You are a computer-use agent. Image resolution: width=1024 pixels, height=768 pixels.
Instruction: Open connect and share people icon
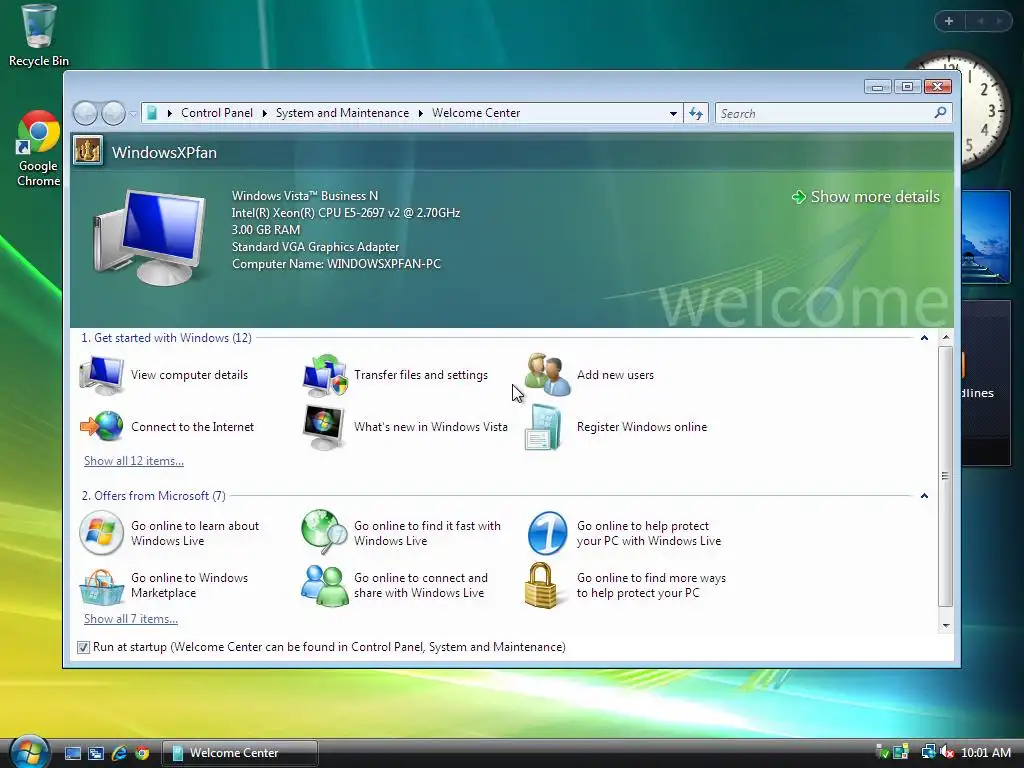click(x=325, y=586)
